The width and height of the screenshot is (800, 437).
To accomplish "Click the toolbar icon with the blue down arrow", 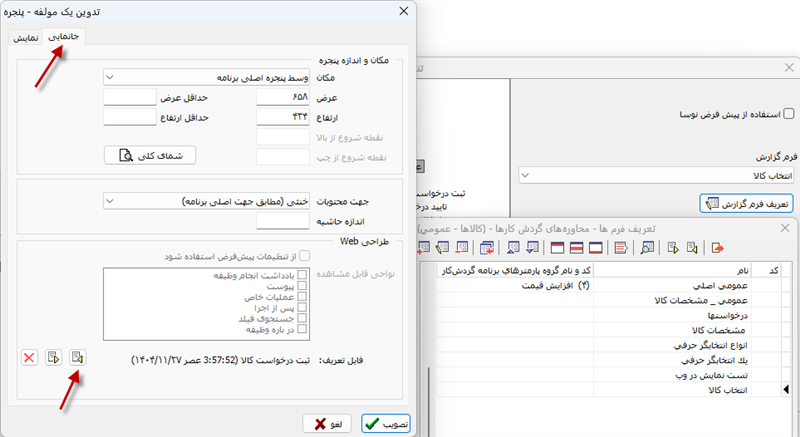I will click(x=531, y=247).
